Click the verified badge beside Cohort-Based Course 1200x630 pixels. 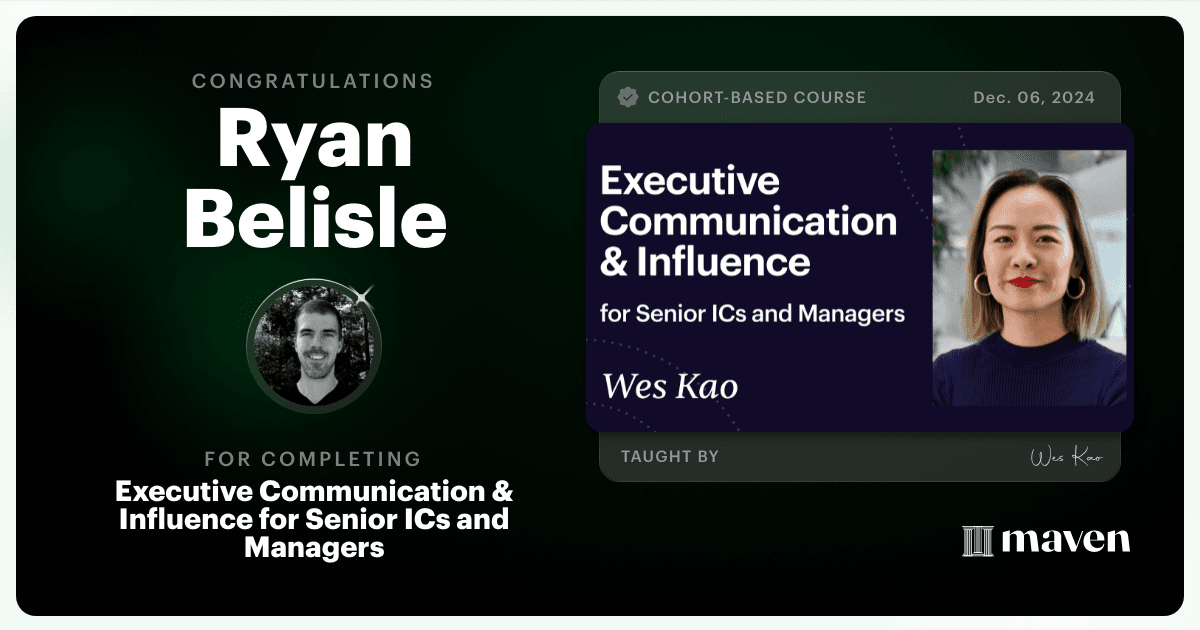[628, 97]
